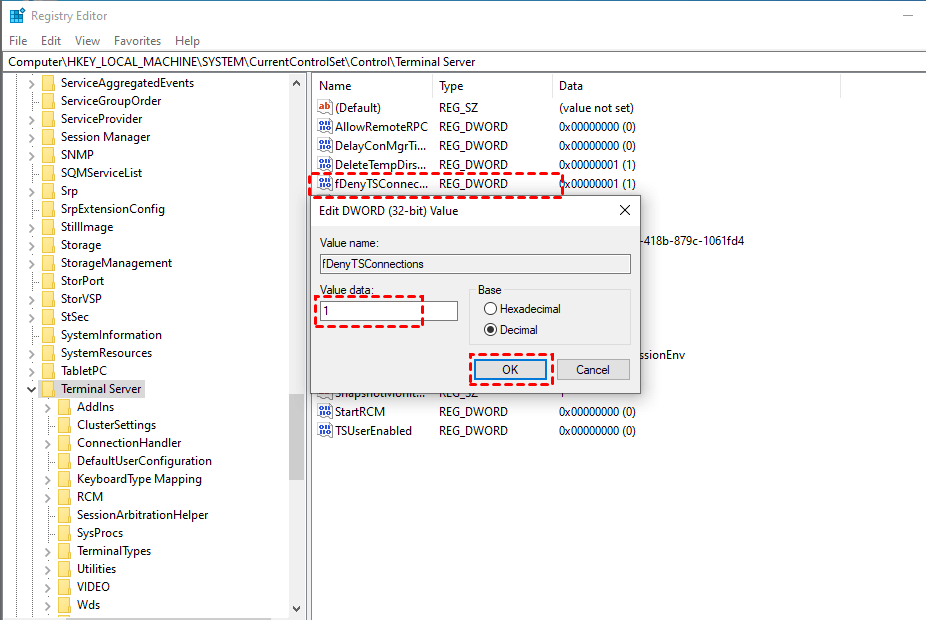
Task: Click the Name column header
Action: click(373, 86)
